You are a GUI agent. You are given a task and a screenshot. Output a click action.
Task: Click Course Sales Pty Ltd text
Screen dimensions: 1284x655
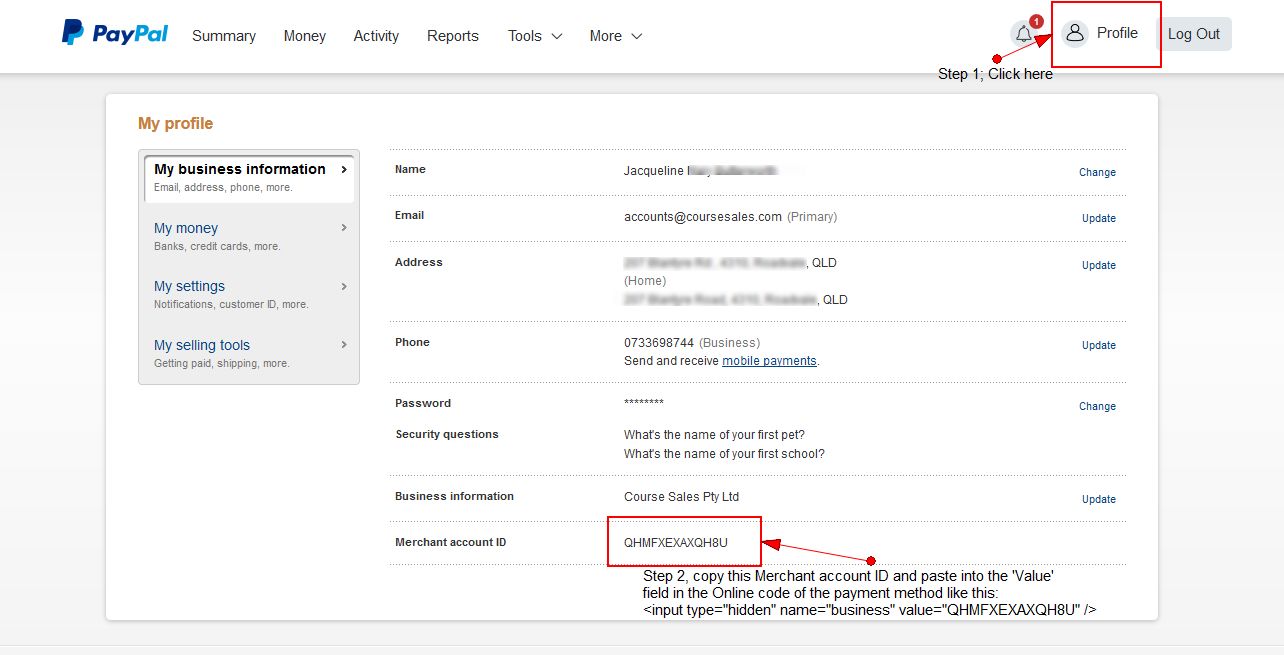coord(682,496)
